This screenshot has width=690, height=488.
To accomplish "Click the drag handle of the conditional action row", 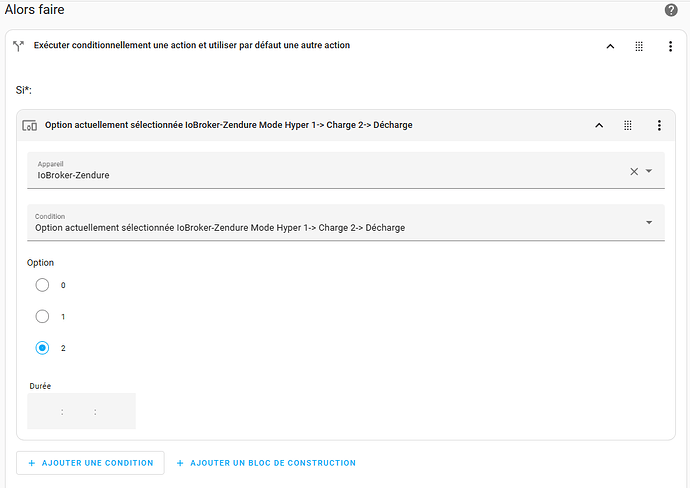I will pyautogui.click(x=639, y=46).
